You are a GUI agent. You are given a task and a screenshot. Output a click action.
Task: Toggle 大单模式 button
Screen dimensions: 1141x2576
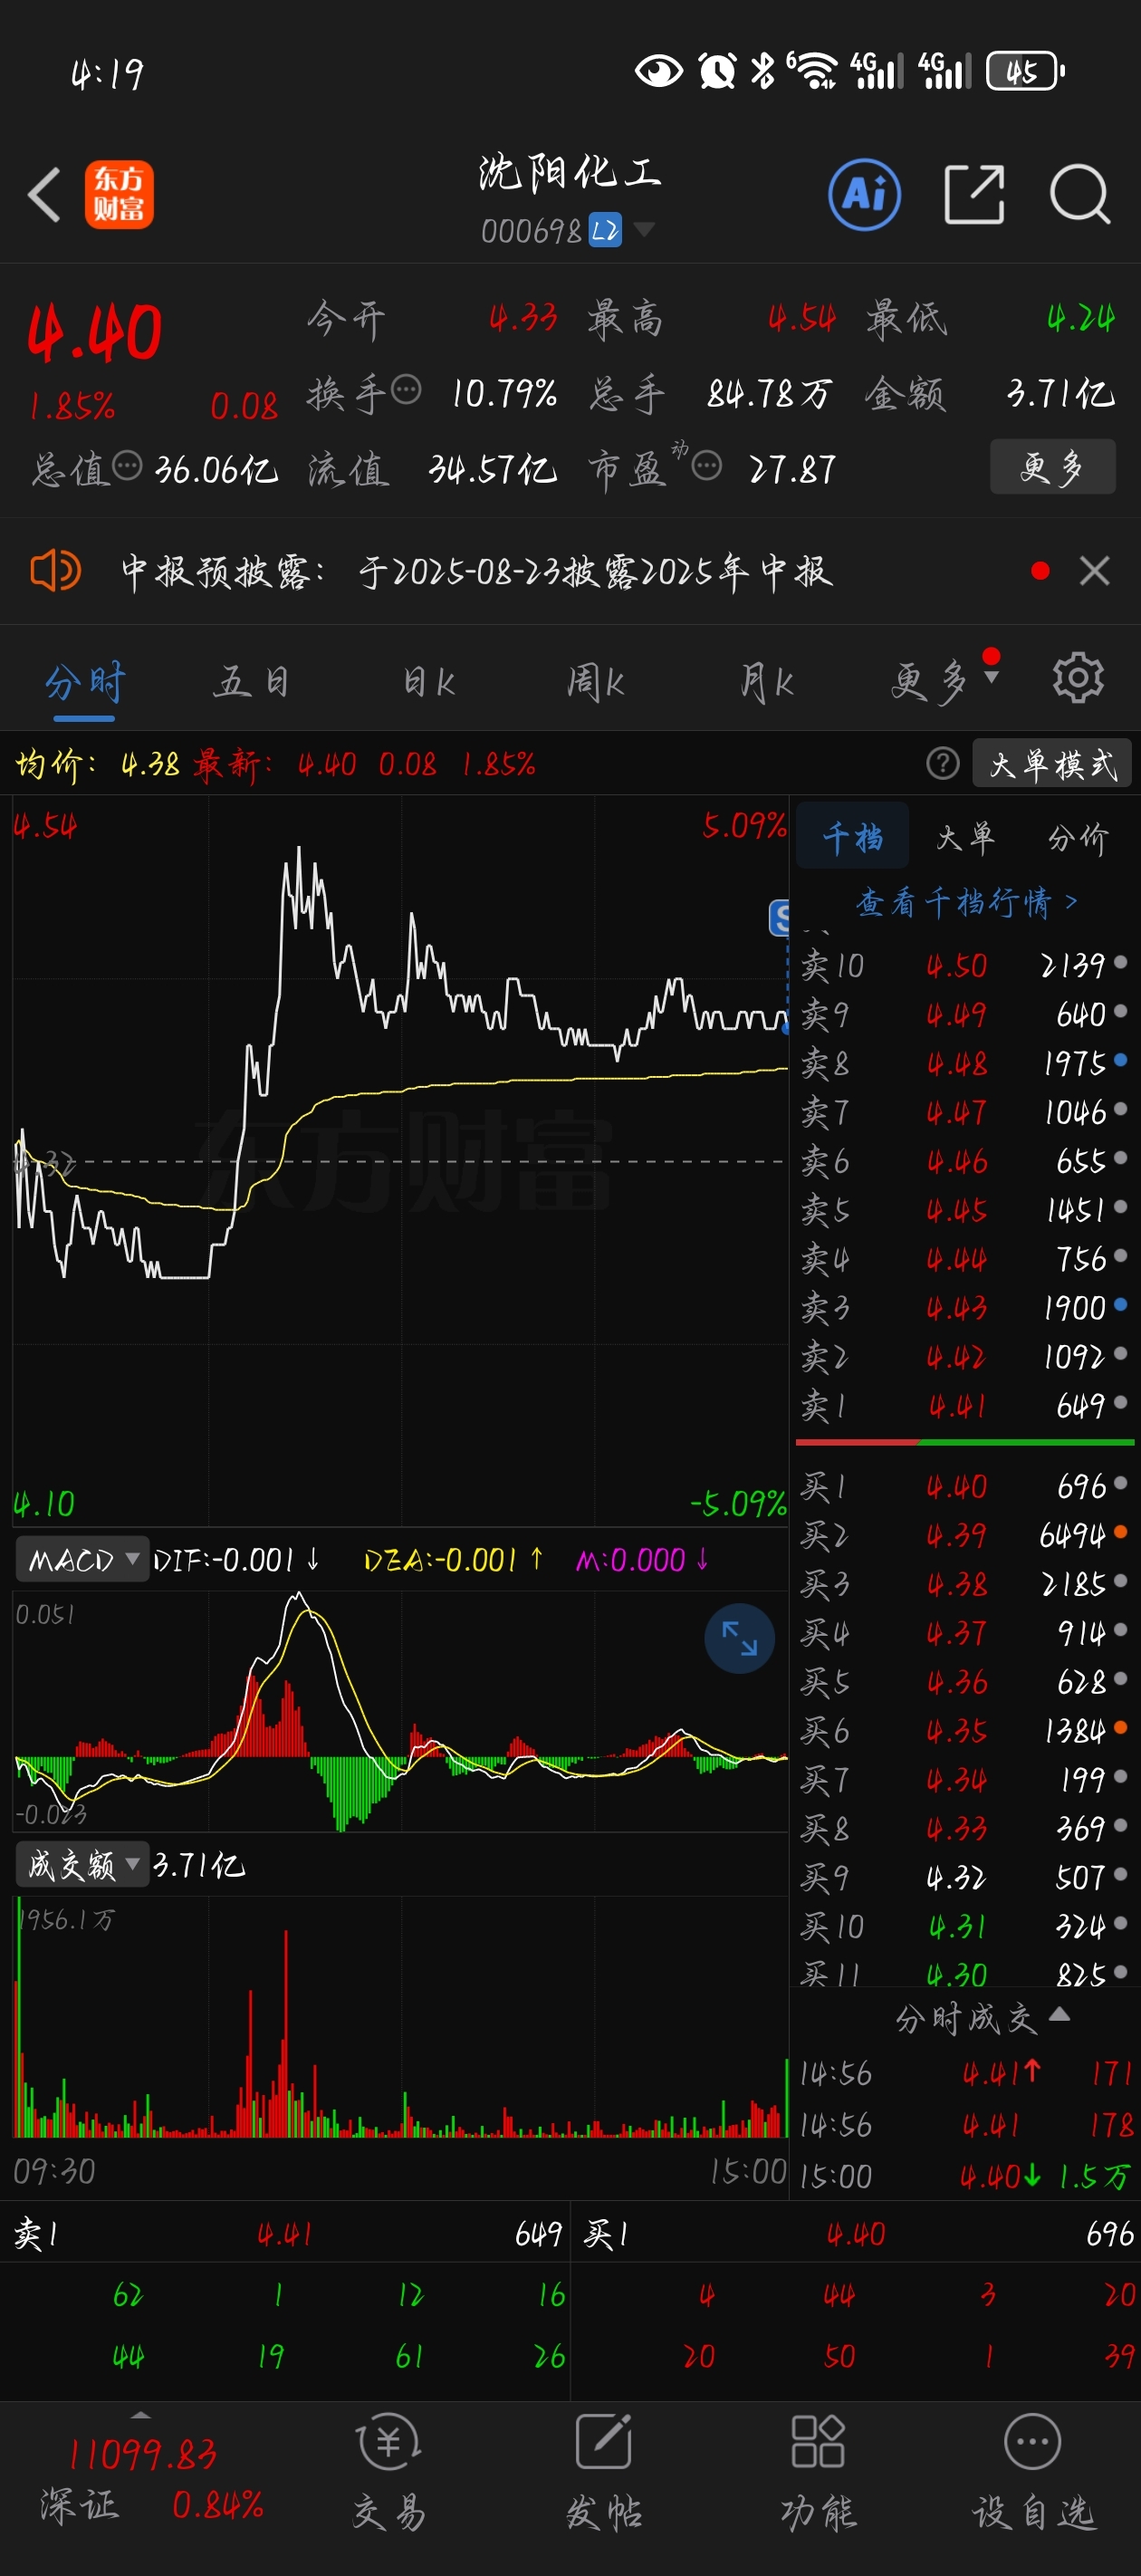click(1052, 764)
